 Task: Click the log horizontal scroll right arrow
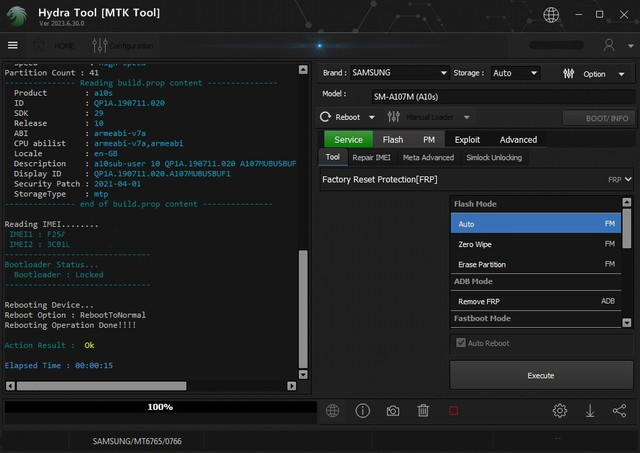click(x=291, y=386)
